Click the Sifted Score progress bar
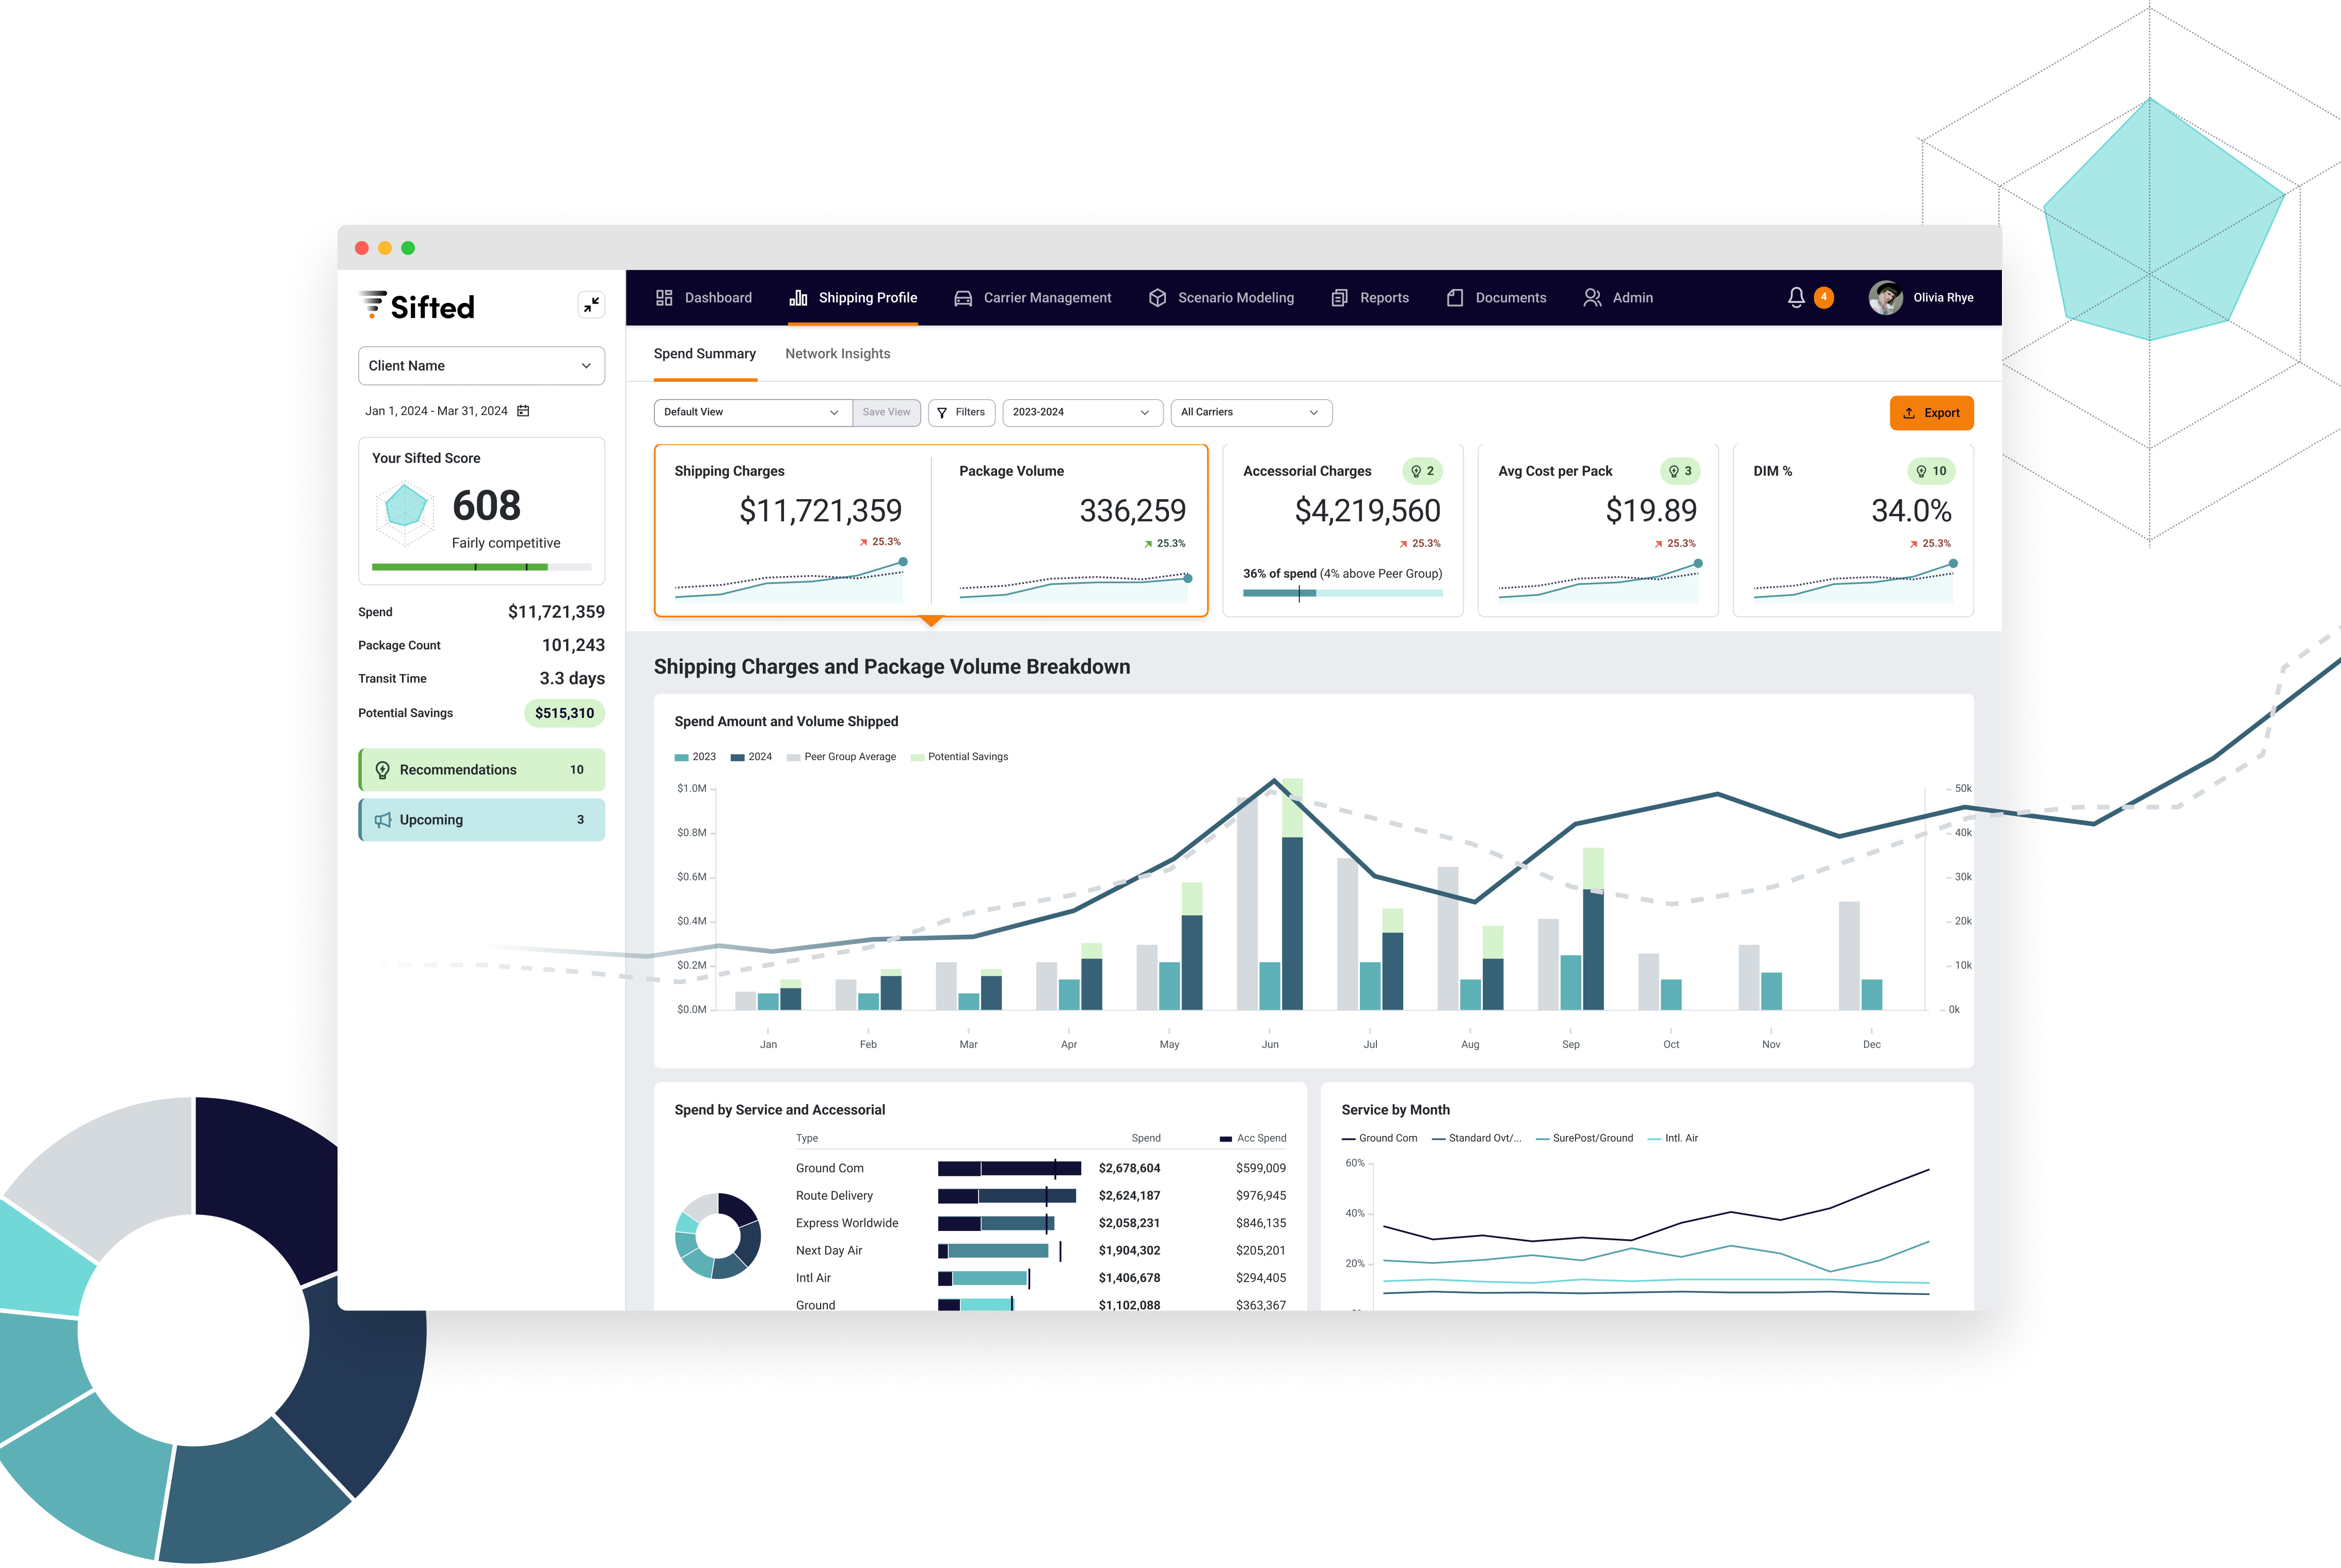Image resolution: width=2341 pixels, height=1568 pixels. (x=481, y=567)
